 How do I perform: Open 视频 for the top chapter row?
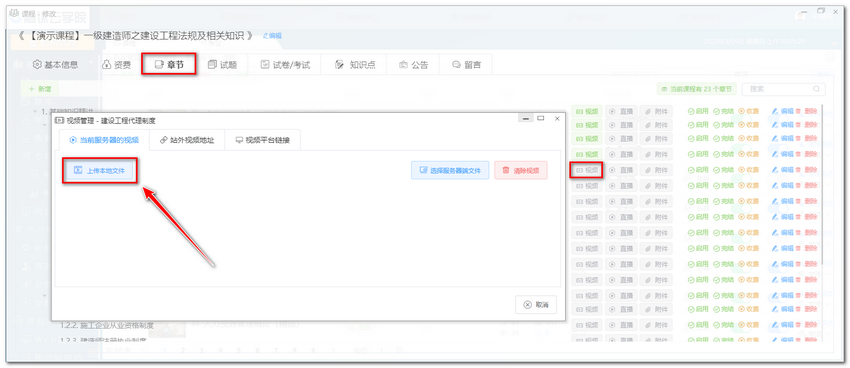(x=587, y=111)
